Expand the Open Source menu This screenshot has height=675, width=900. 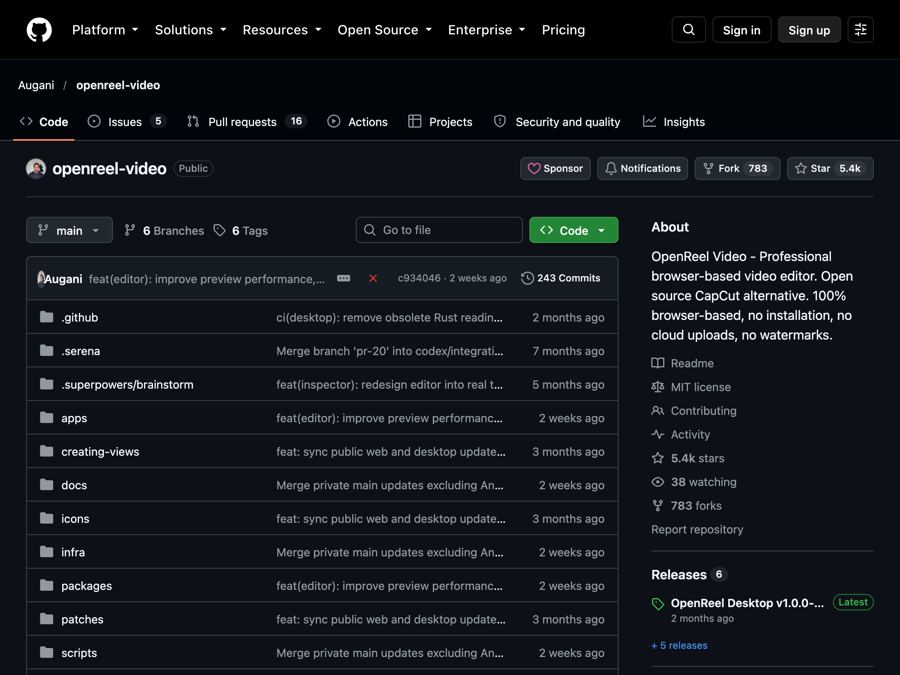point(385,30)
